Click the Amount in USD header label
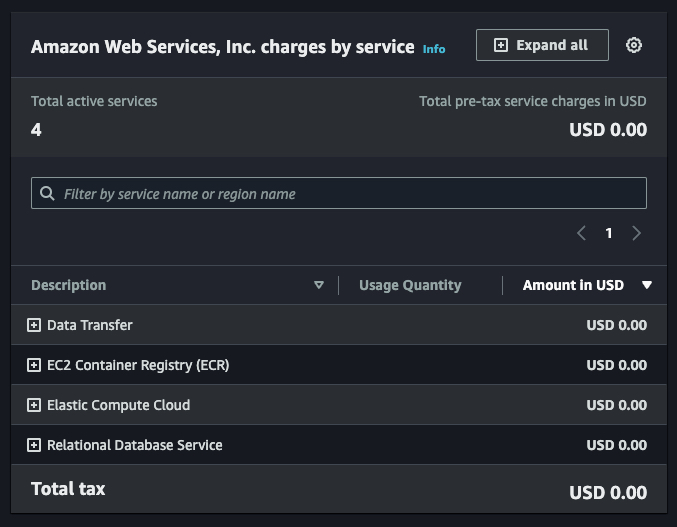This screenshot has height=527, width=677. 573,285
